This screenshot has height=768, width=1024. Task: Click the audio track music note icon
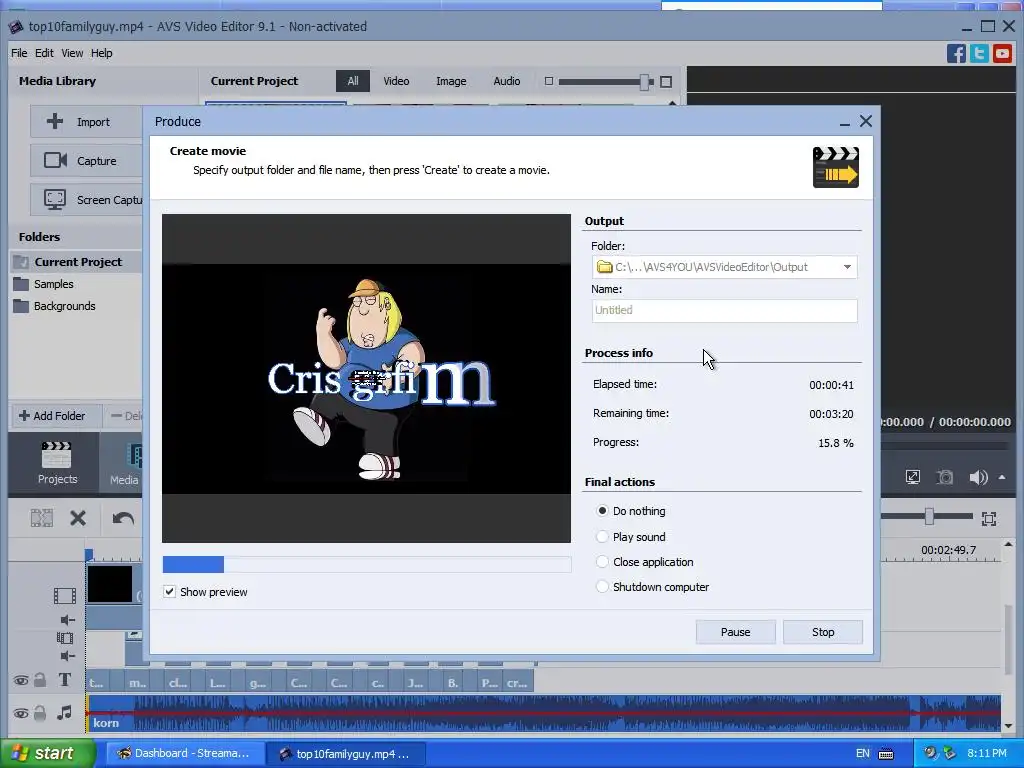click(x=64, y=712)
